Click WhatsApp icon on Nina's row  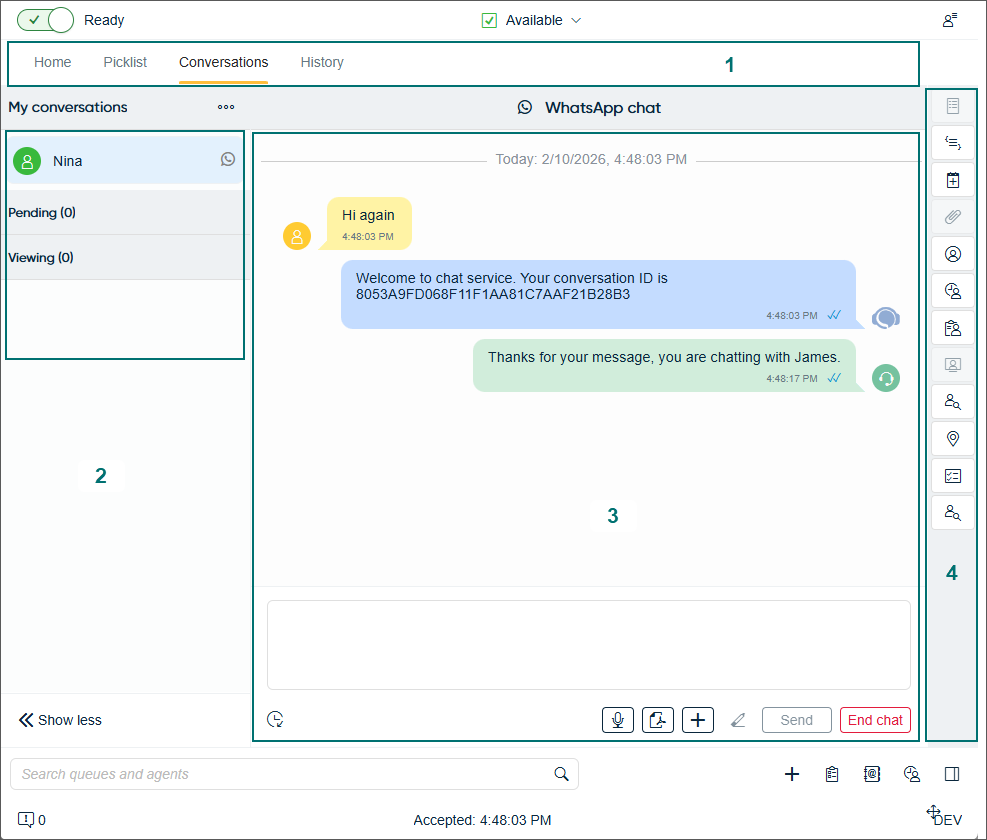coord(228,159)
